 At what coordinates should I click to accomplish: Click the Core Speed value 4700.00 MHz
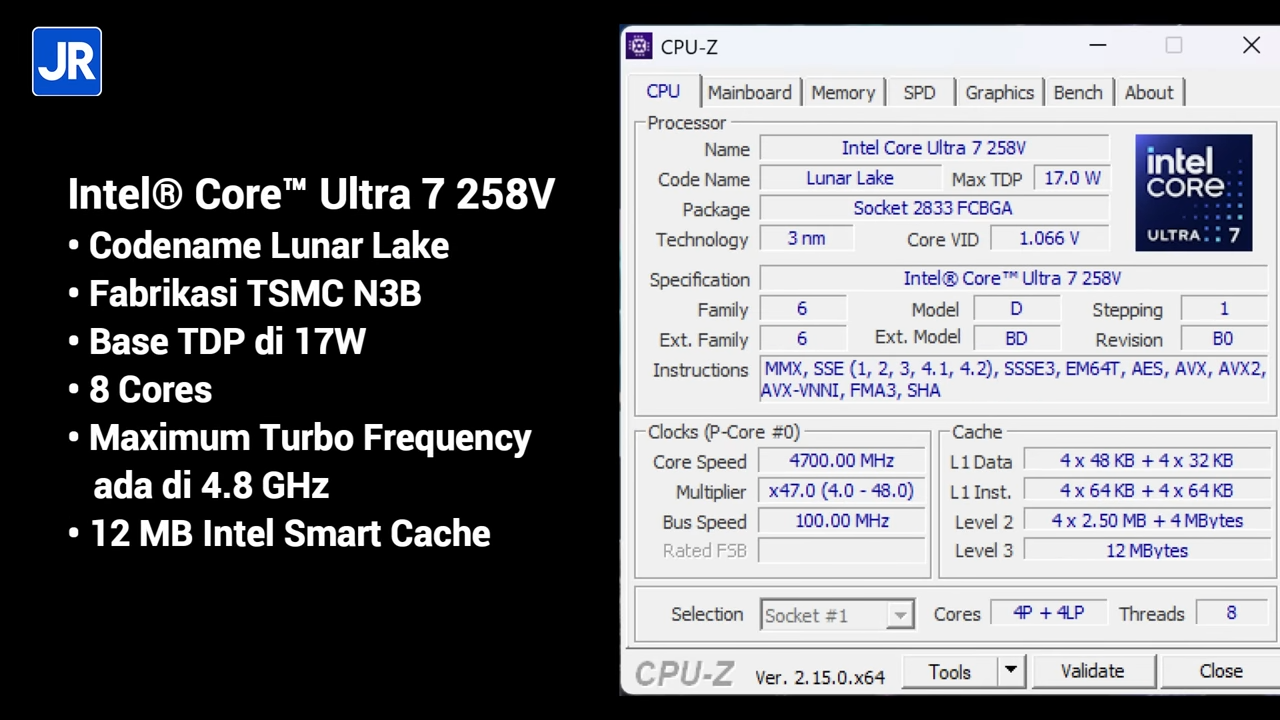(x=842, y=461)
